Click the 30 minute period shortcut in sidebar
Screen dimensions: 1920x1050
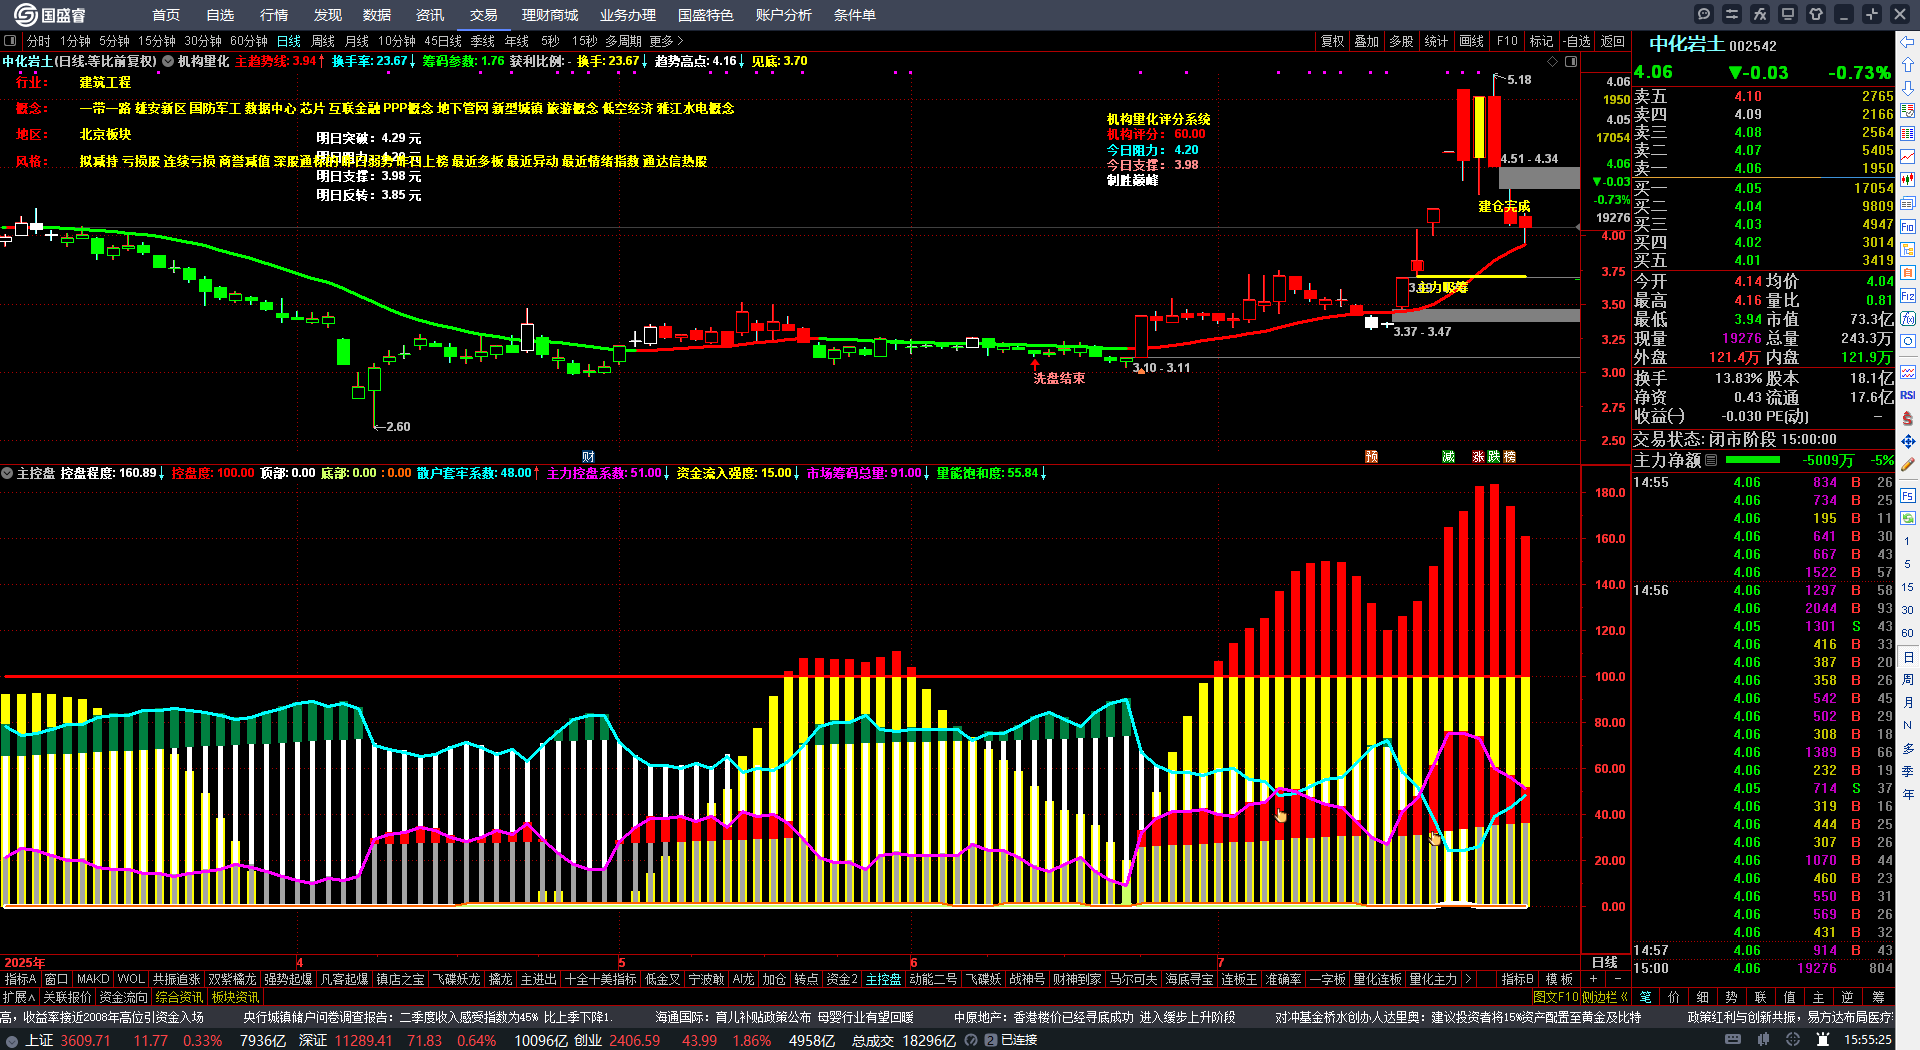coord(1908,609)
